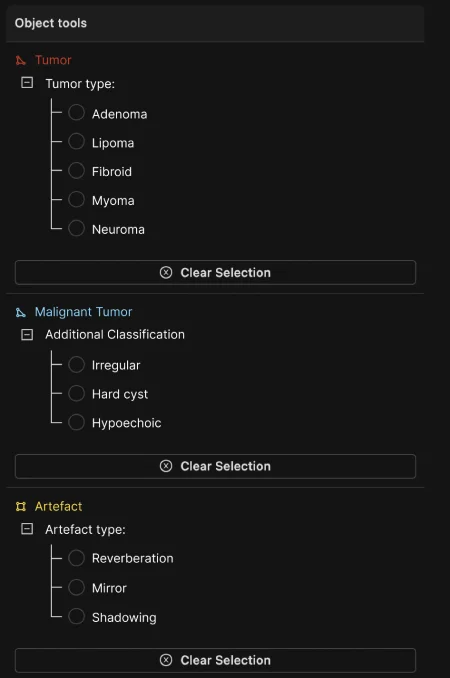Collapse the Additional Classification section
This screenshot has width=450, height=678.
[27, 334]
